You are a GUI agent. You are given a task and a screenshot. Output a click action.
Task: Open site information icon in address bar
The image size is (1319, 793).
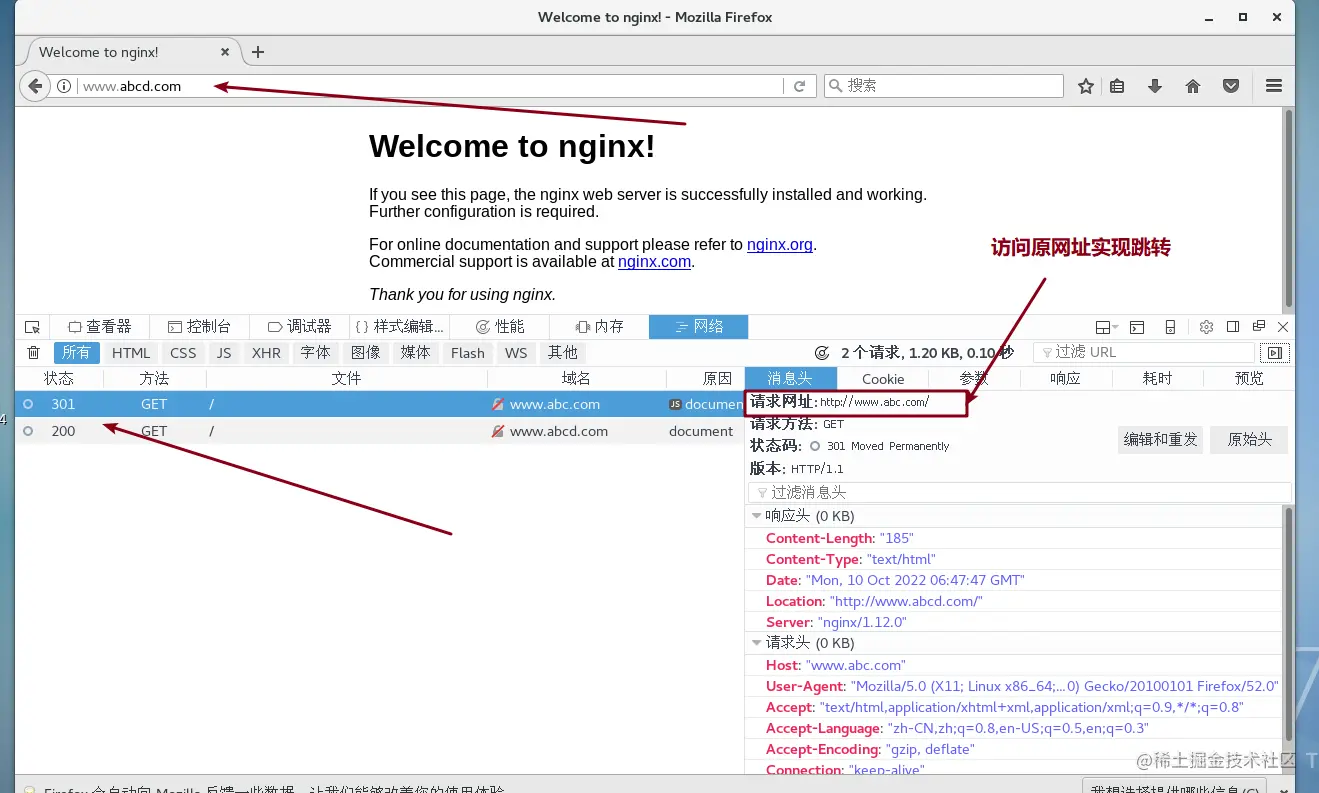coord(64,86)
